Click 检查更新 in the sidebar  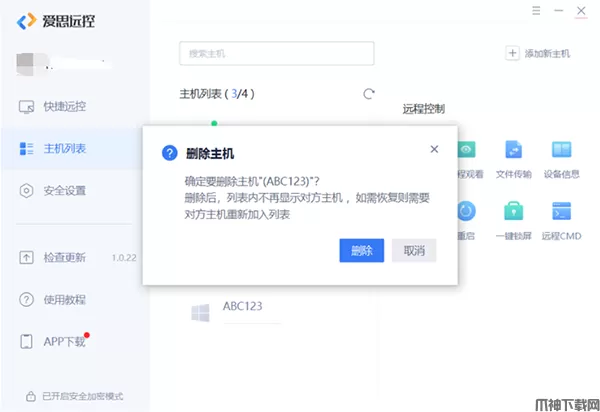[x=64, y=257]
